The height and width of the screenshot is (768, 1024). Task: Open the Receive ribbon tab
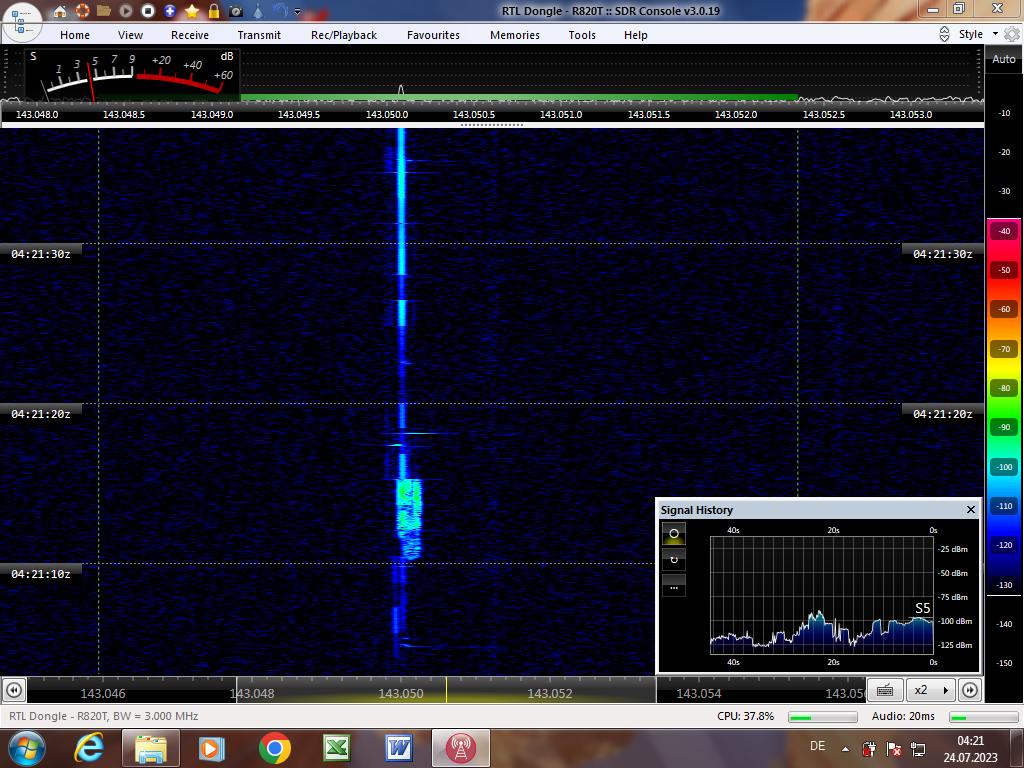click(x=190, y=35)
